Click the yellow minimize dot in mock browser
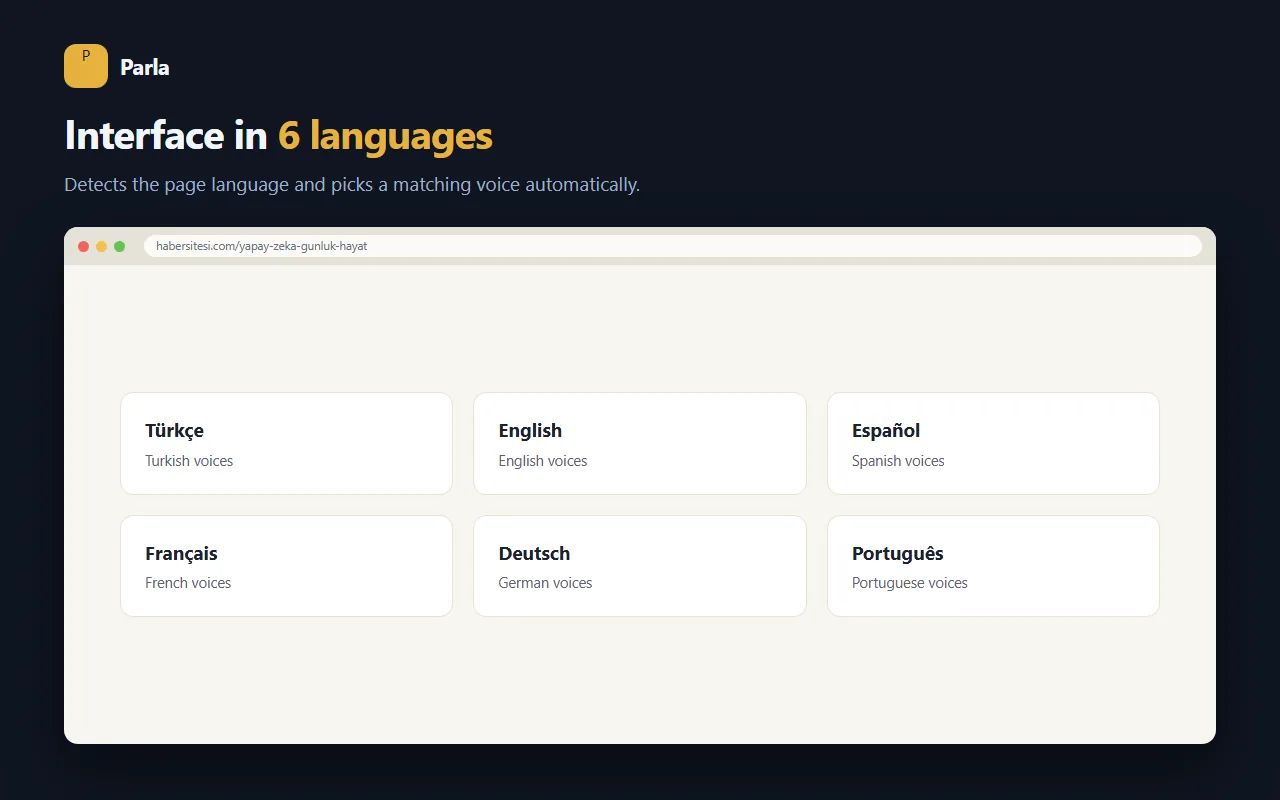The height and width of the screenshot is (800, 1280). pyautogui.click(x=102, y=246)
